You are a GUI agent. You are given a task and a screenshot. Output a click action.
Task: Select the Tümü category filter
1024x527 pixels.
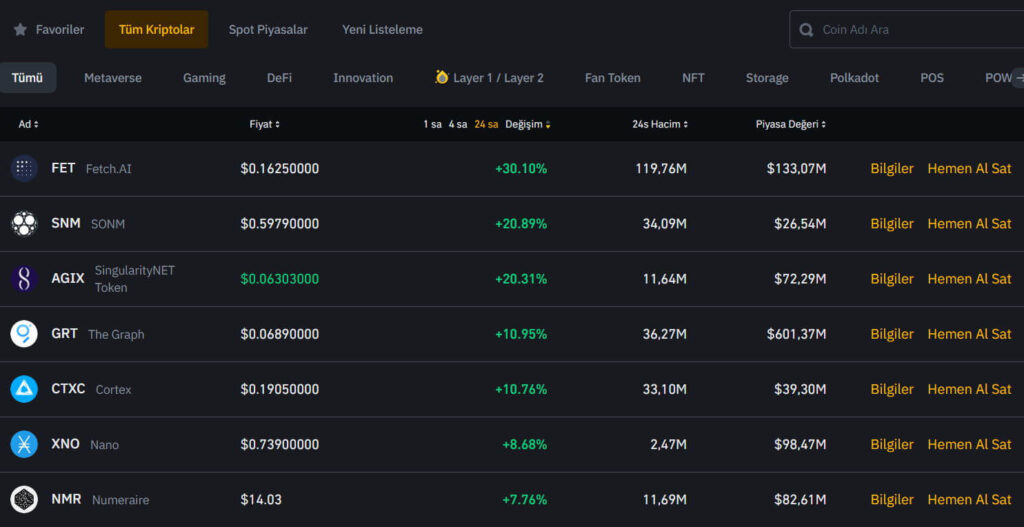tap(27, 78)
